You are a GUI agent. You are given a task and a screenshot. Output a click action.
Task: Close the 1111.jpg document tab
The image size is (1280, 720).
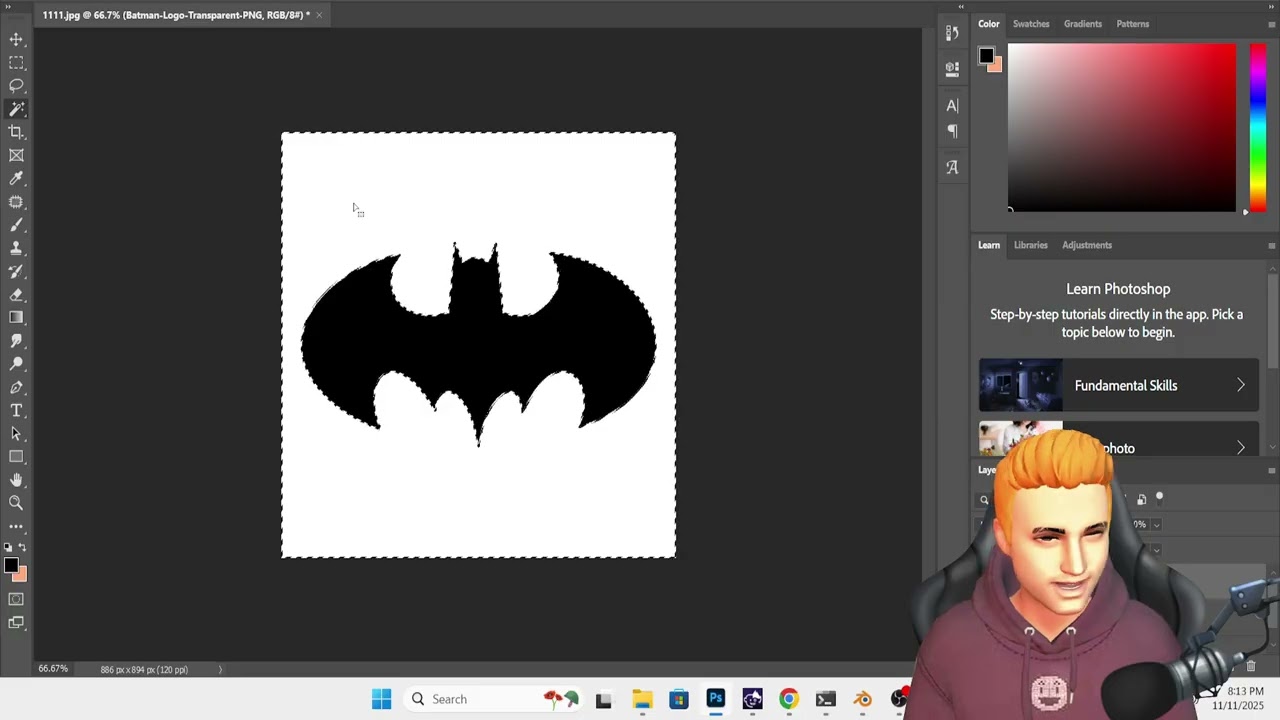click(x=319, y=15)
